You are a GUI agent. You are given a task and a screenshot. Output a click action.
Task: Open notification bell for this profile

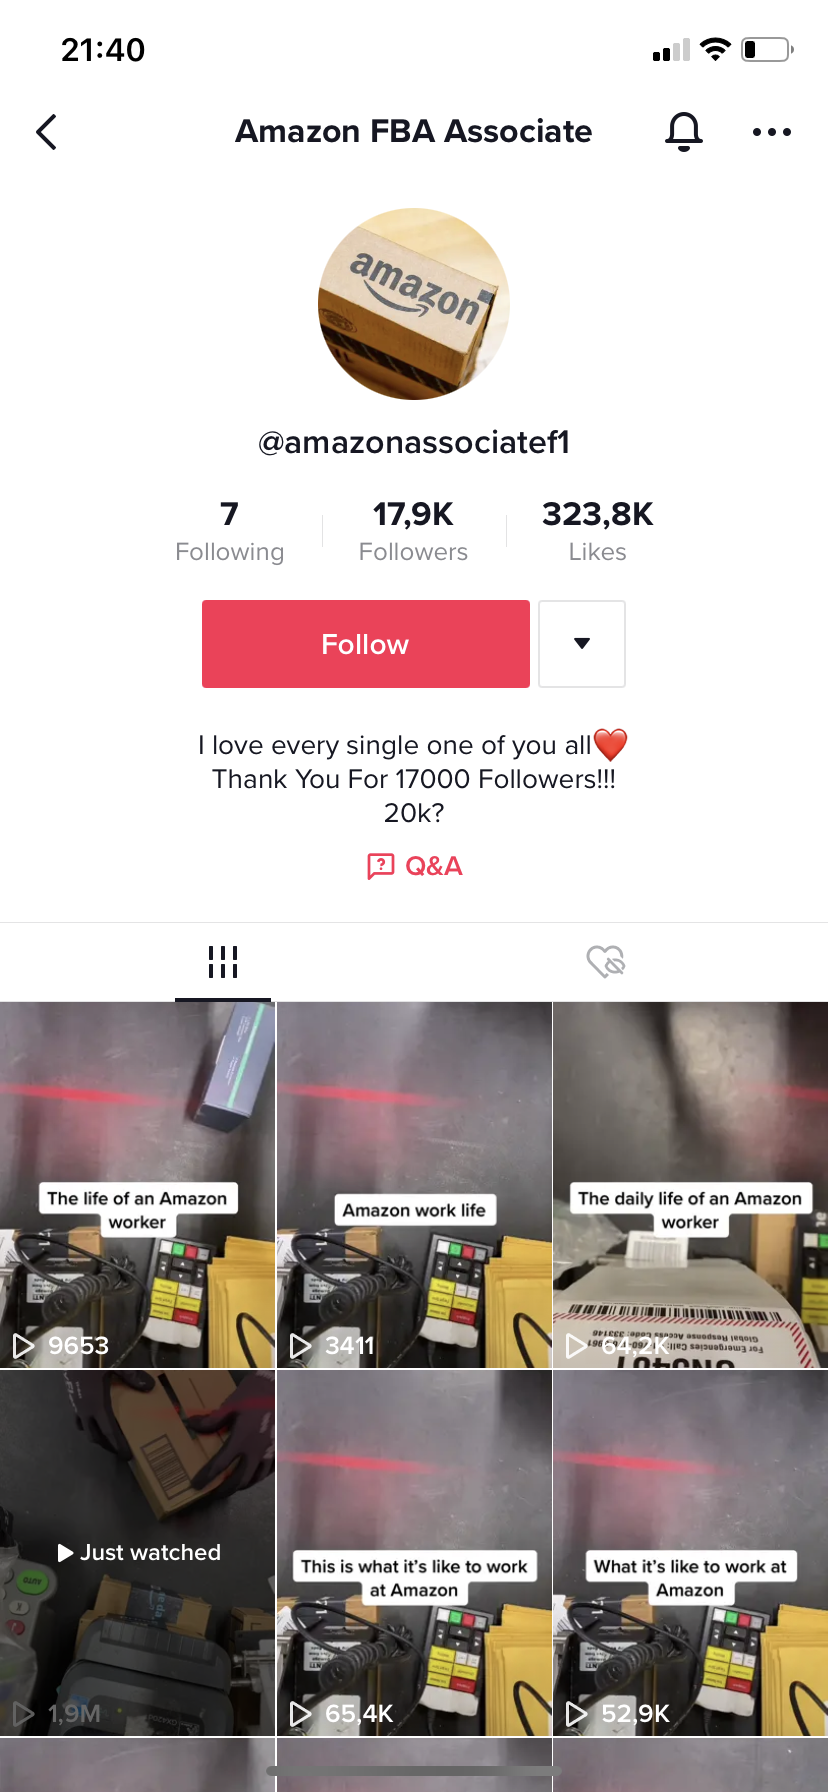[x=684, y=132]
